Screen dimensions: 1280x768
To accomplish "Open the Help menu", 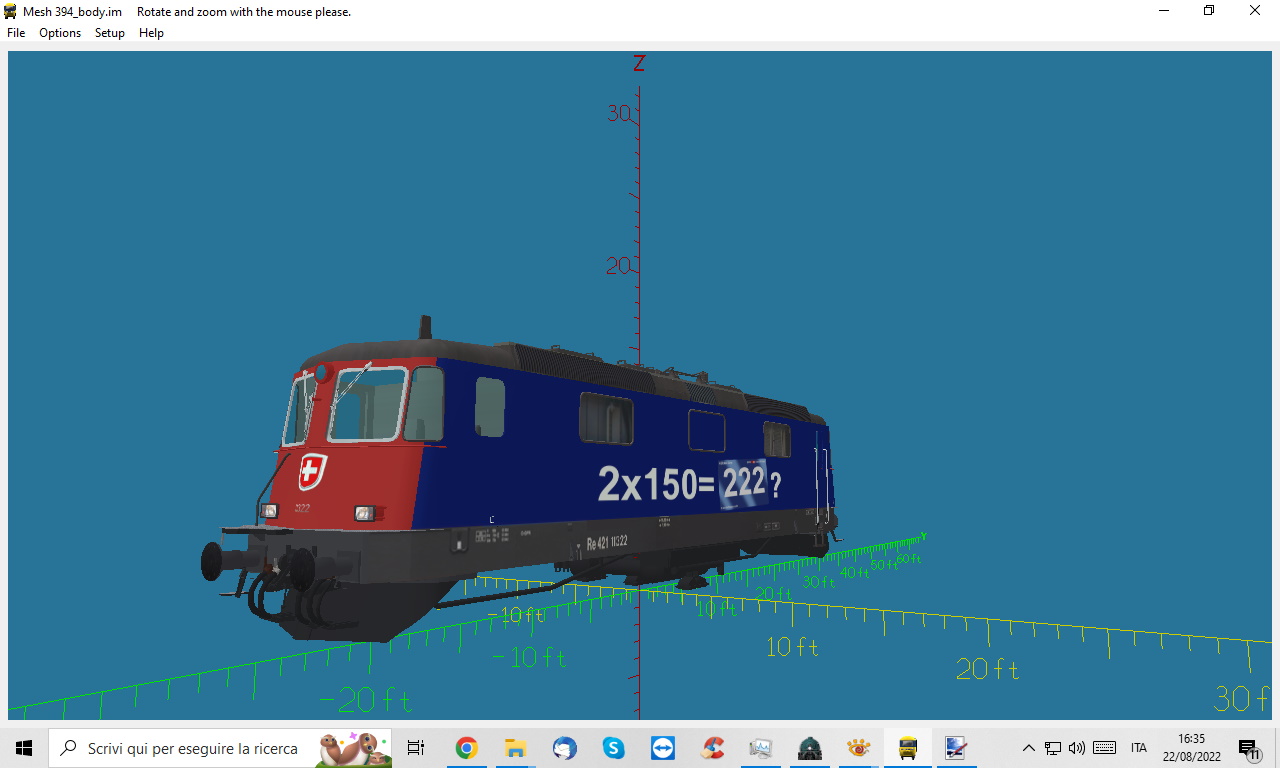I will pos(151,33).
